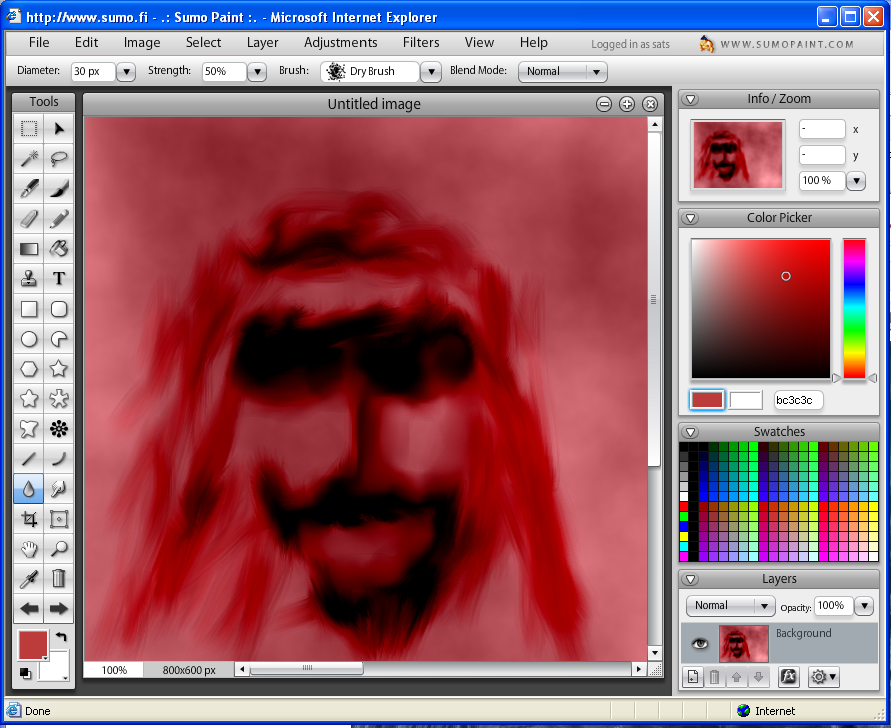The width and height of the screenshot is (891, 728).
Task: Swap foreground and background colors
Action: point(61,637)
